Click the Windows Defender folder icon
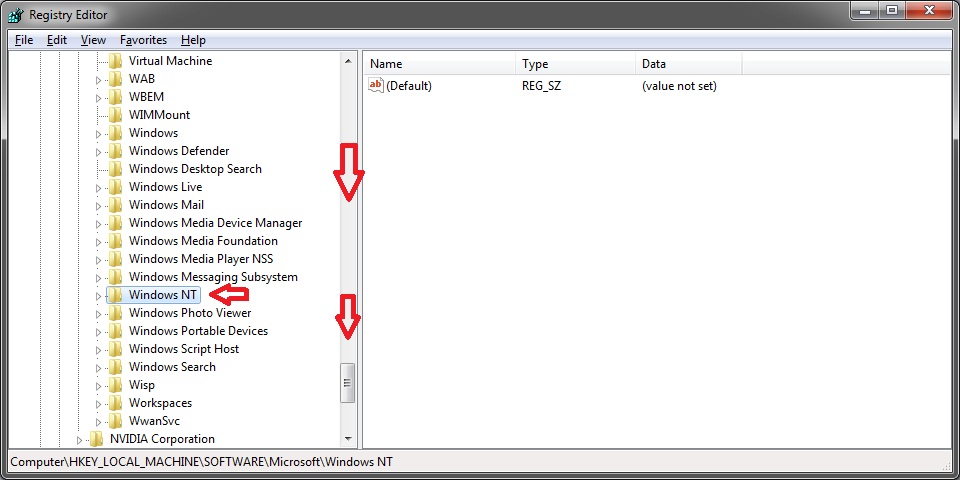The height and width of the screenshot is (480, 960). (115, 151)
